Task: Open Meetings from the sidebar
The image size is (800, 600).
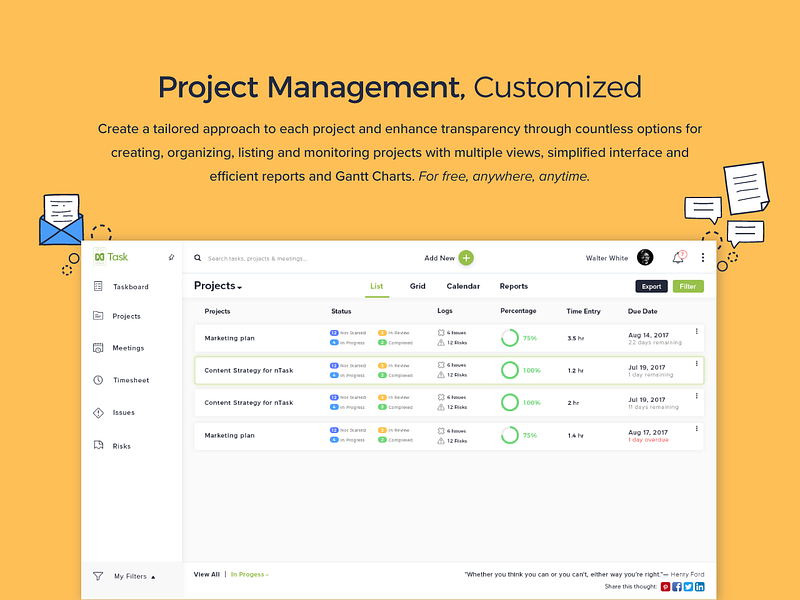Action: [128, 348]
